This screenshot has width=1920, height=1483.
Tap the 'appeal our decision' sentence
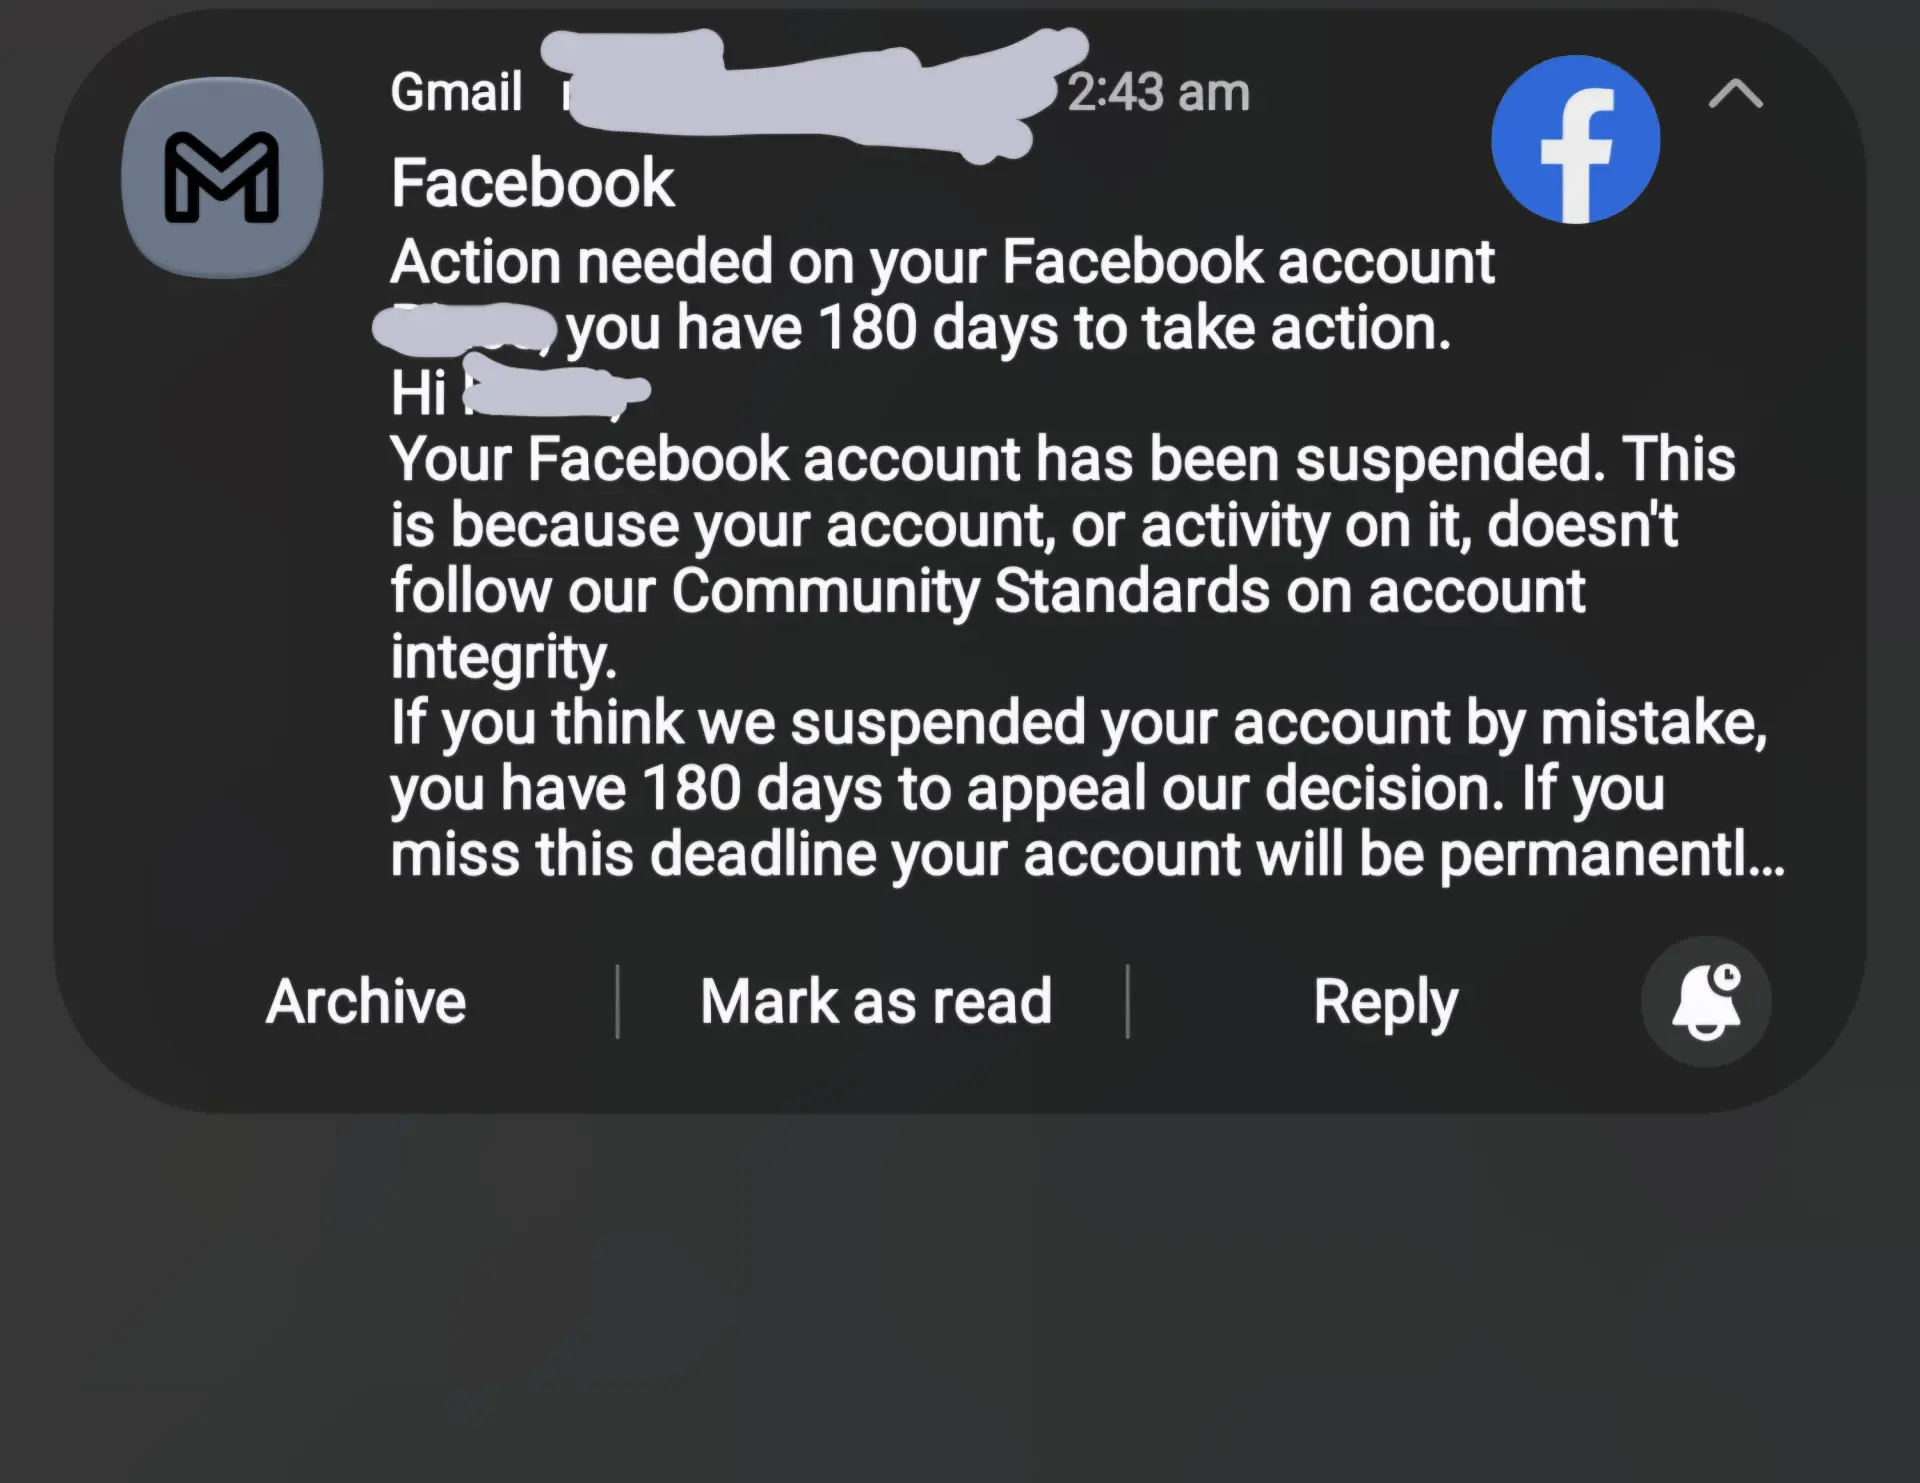1028,789
